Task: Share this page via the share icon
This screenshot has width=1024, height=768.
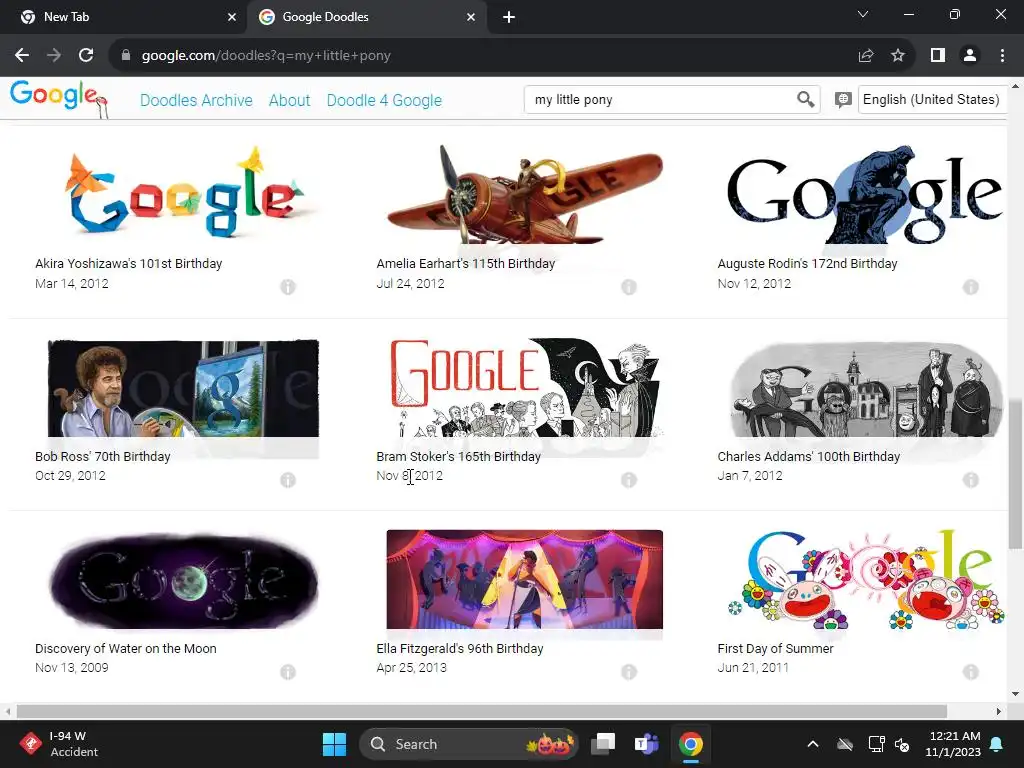Action: (866, 56)
